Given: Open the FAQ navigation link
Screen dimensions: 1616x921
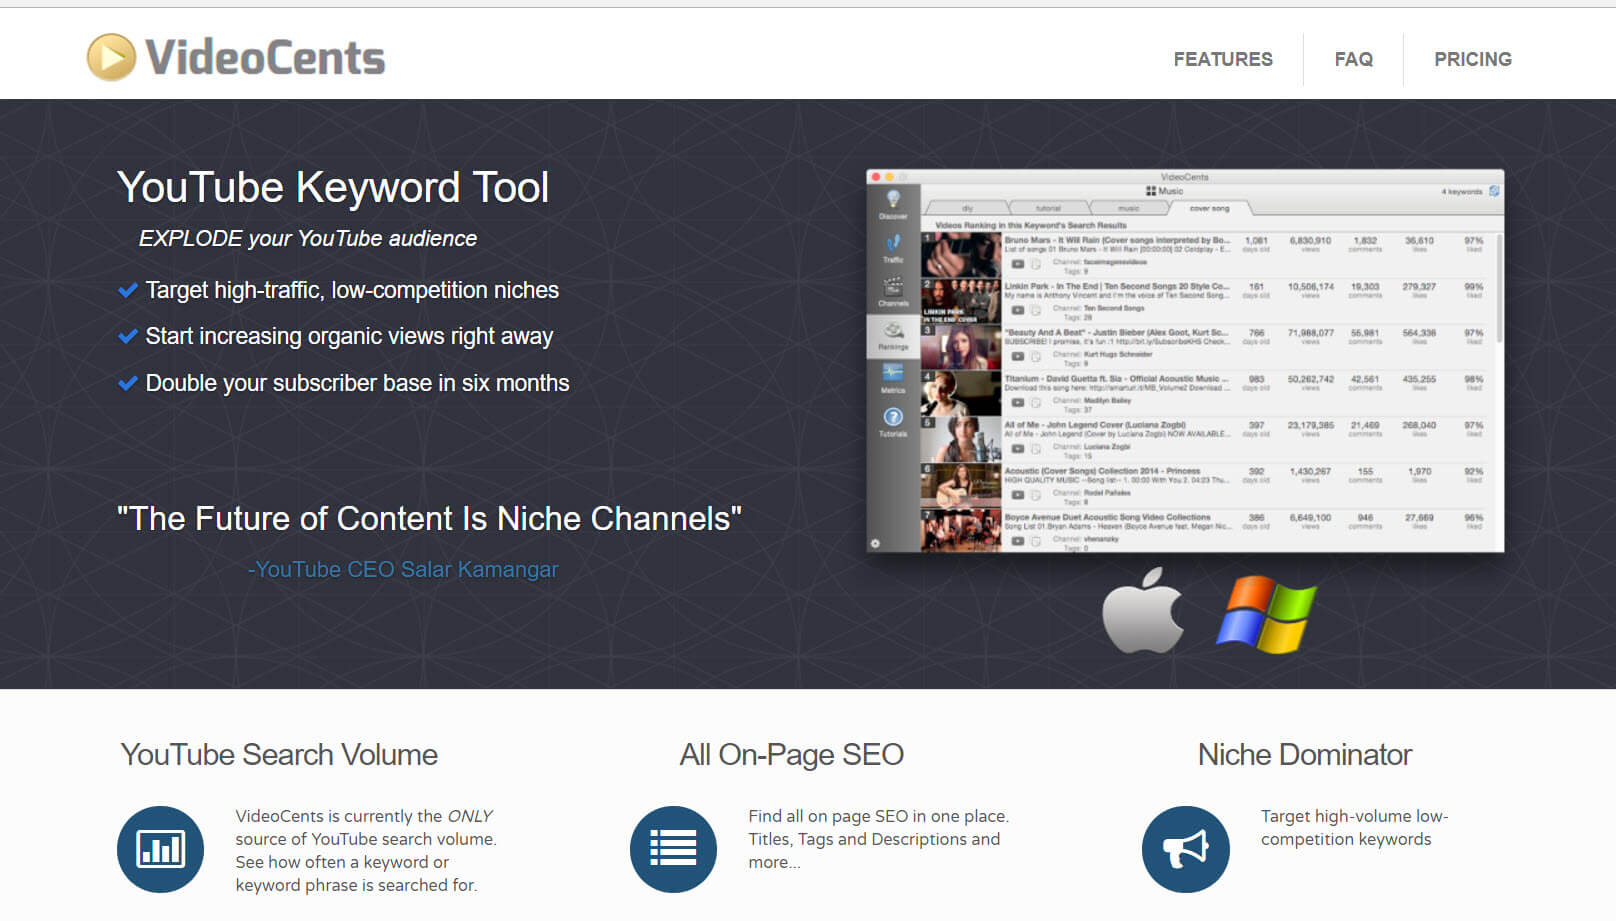Looking at the screenshot, I should pos(1353,59).
